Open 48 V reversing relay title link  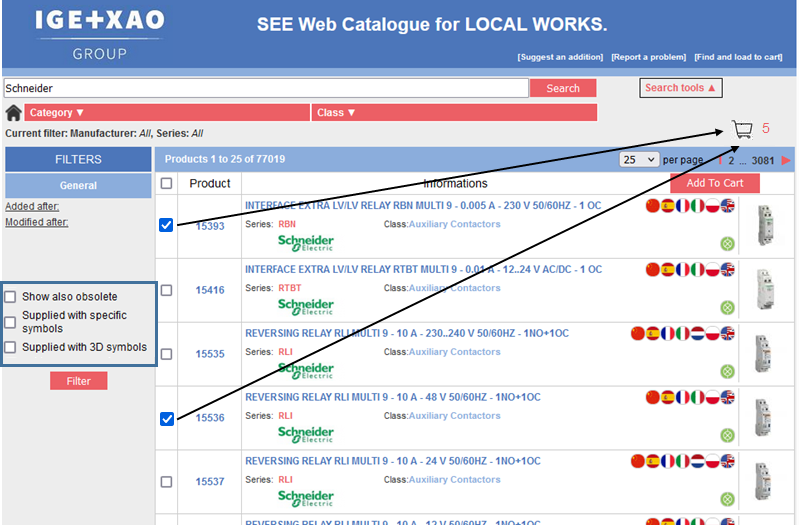[x=393, y=397]
